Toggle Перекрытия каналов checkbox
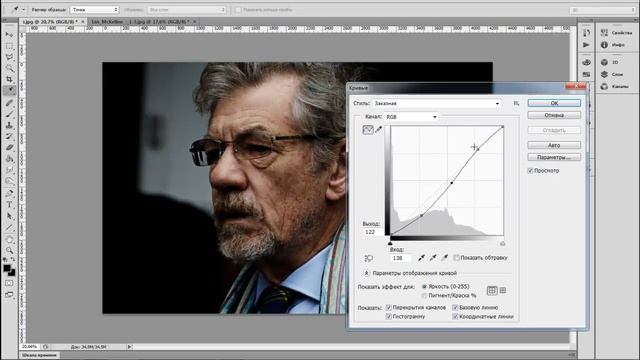Viewport: 640px width, 360px height. [389, 307]
